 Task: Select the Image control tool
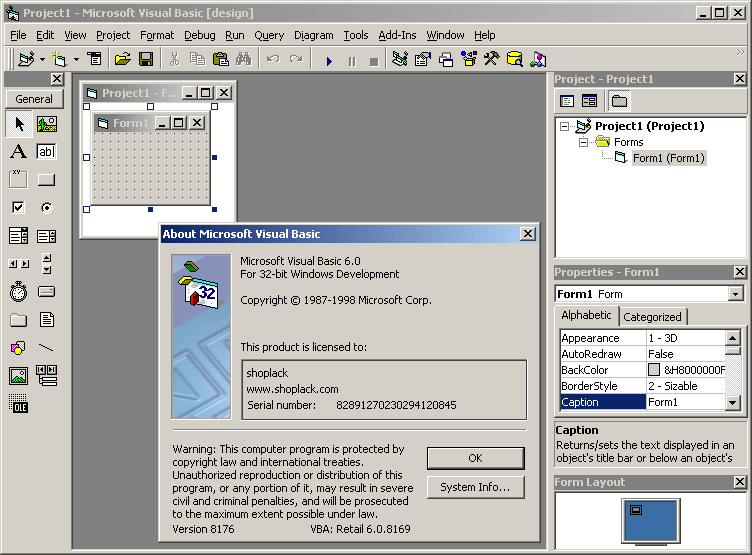19,376
